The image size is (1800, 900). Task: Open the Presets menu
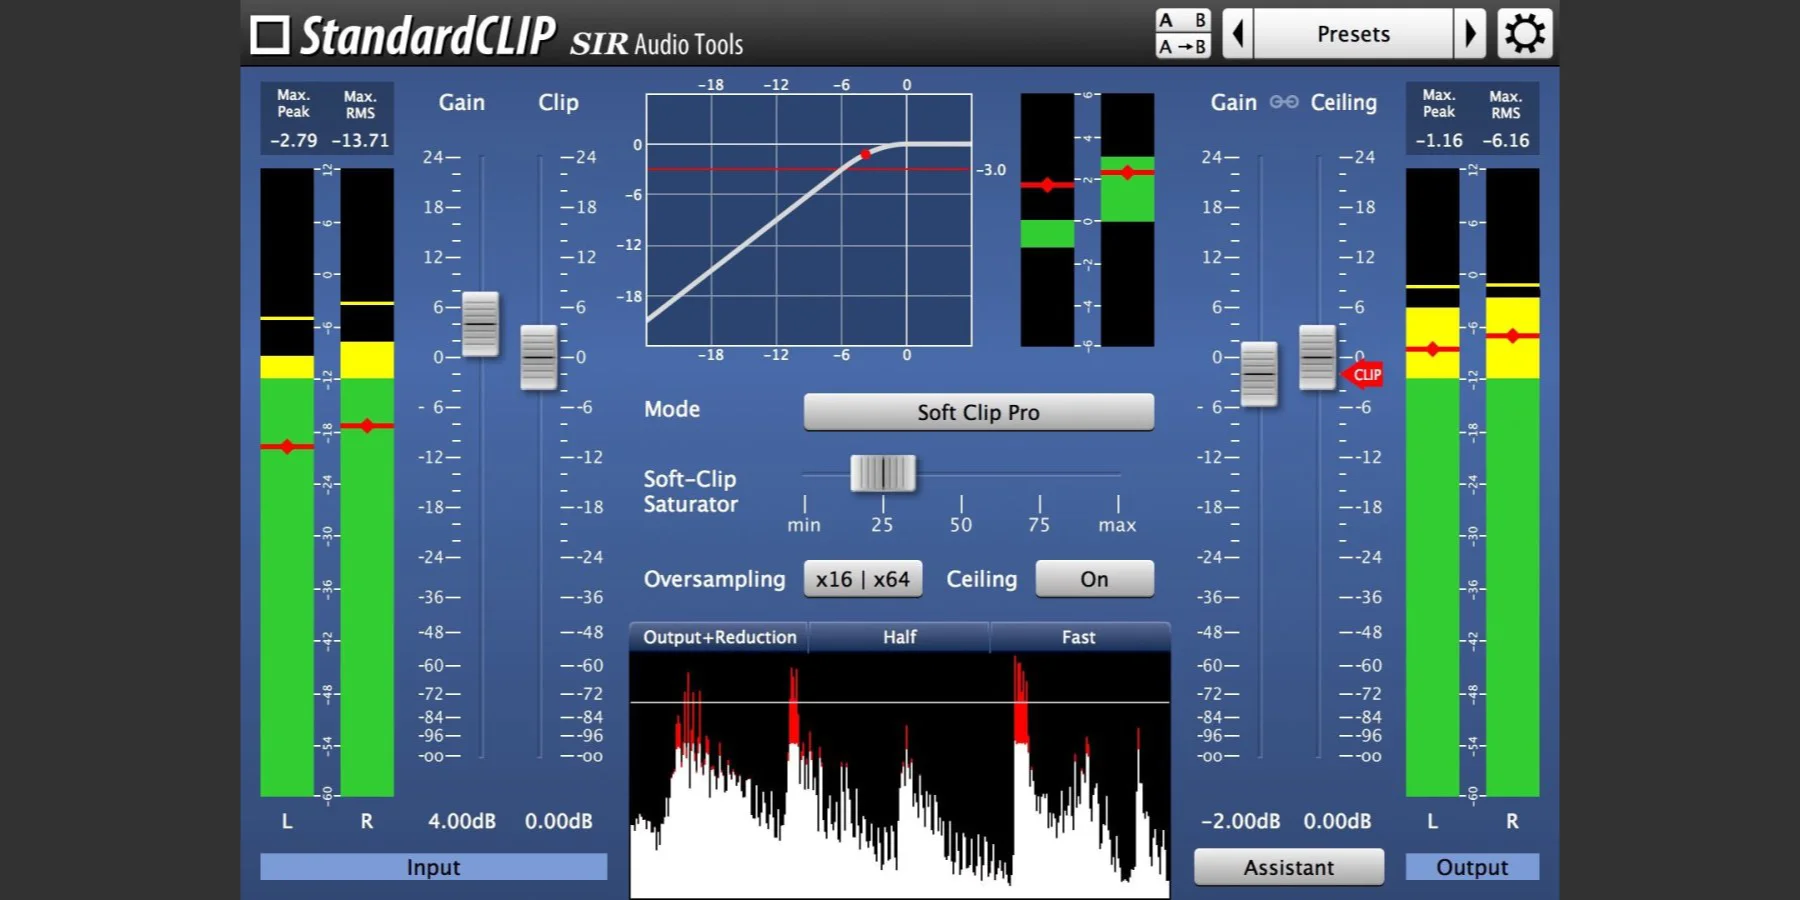pos(1353,34)
